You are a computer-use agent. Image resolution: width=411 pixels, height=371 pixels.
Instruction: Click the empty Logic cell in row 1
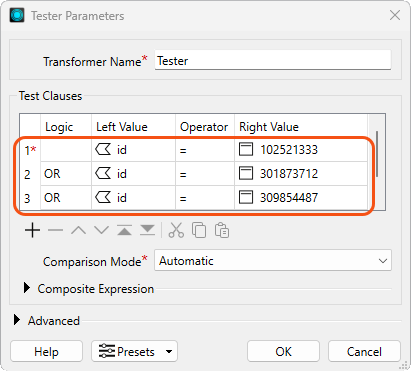click(66, 150)
